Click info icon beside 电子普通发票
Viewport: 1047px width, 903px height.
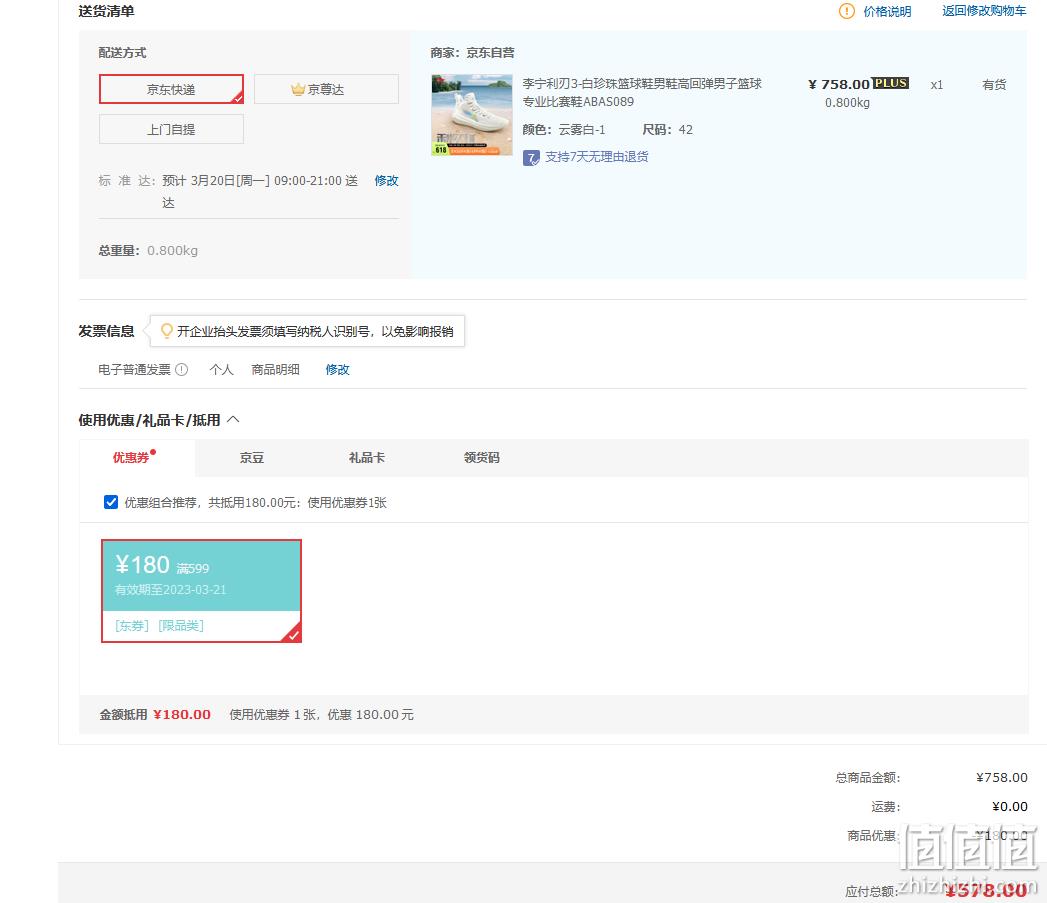click(182, 369)
